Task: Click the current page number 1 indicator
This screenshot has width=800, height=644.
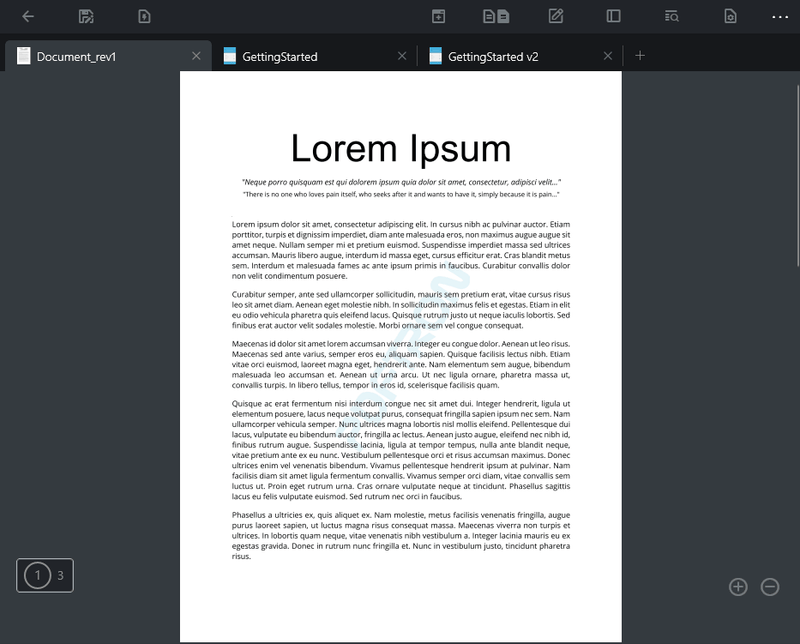Action: click(x=37, y=576)
